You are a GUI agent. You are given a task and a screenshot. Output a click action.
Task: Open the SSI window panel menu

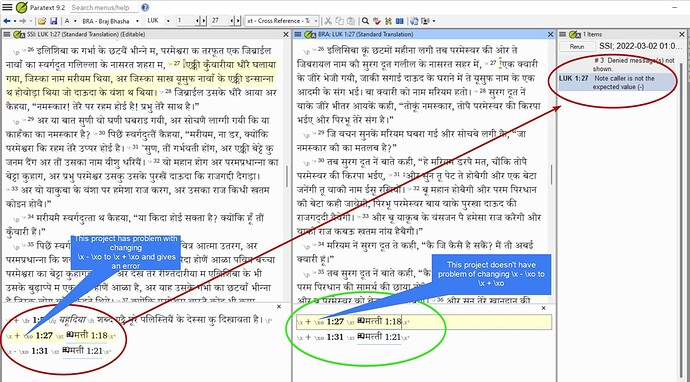click(7, 34)
